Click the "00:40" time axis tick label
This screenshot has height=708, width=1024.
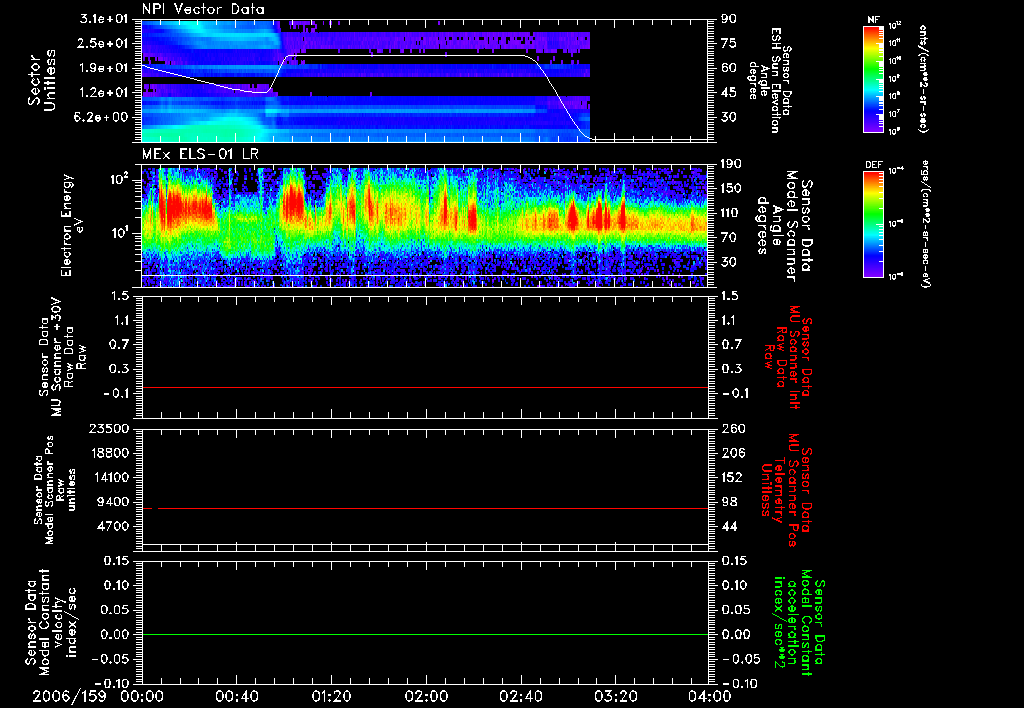(x=236, y=696)
